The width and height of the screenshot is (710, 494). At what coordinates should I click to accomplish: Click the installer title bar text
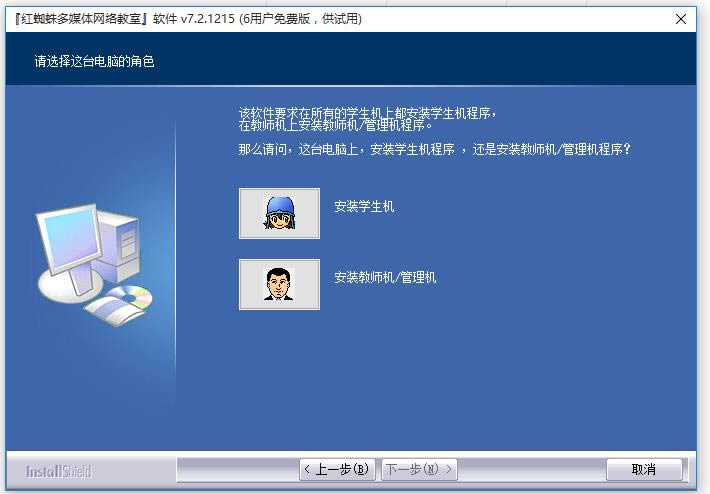pos(188,19)
